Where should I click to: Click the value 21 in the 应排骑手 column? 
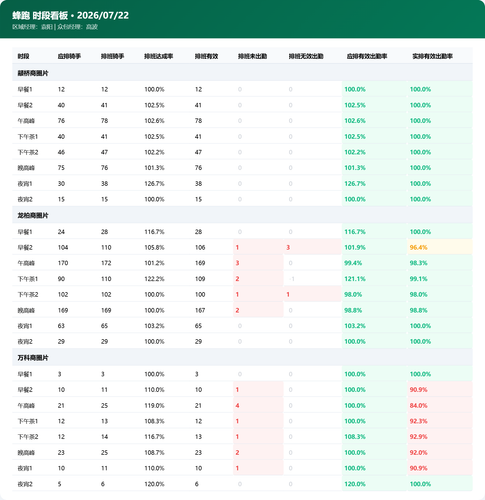(x=61, y=405)
